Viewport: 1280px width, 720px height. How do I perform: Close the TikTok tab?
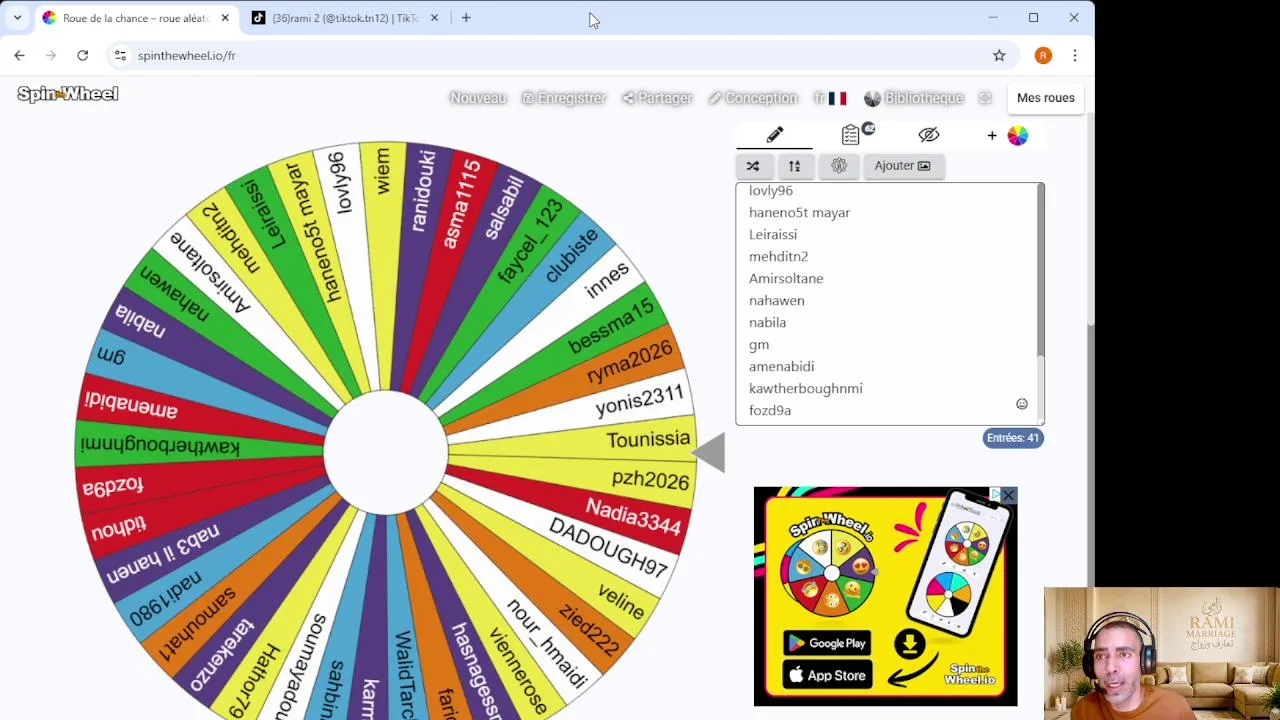tap(434, 18)
